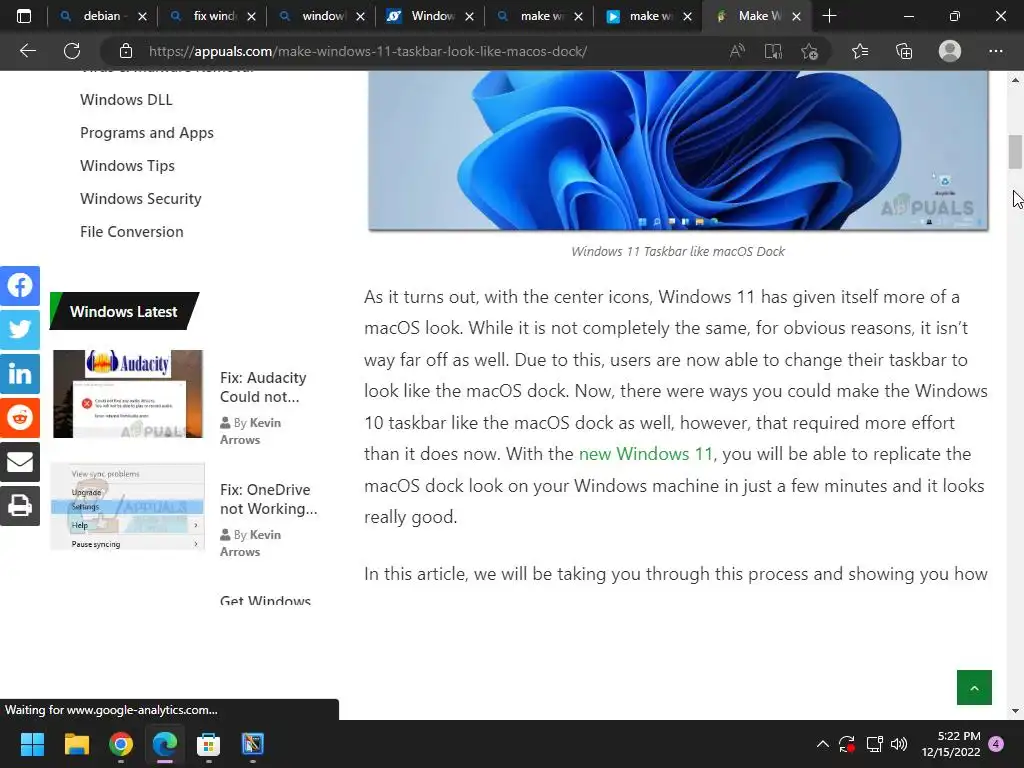Share article on Facebook

(20, 285)
